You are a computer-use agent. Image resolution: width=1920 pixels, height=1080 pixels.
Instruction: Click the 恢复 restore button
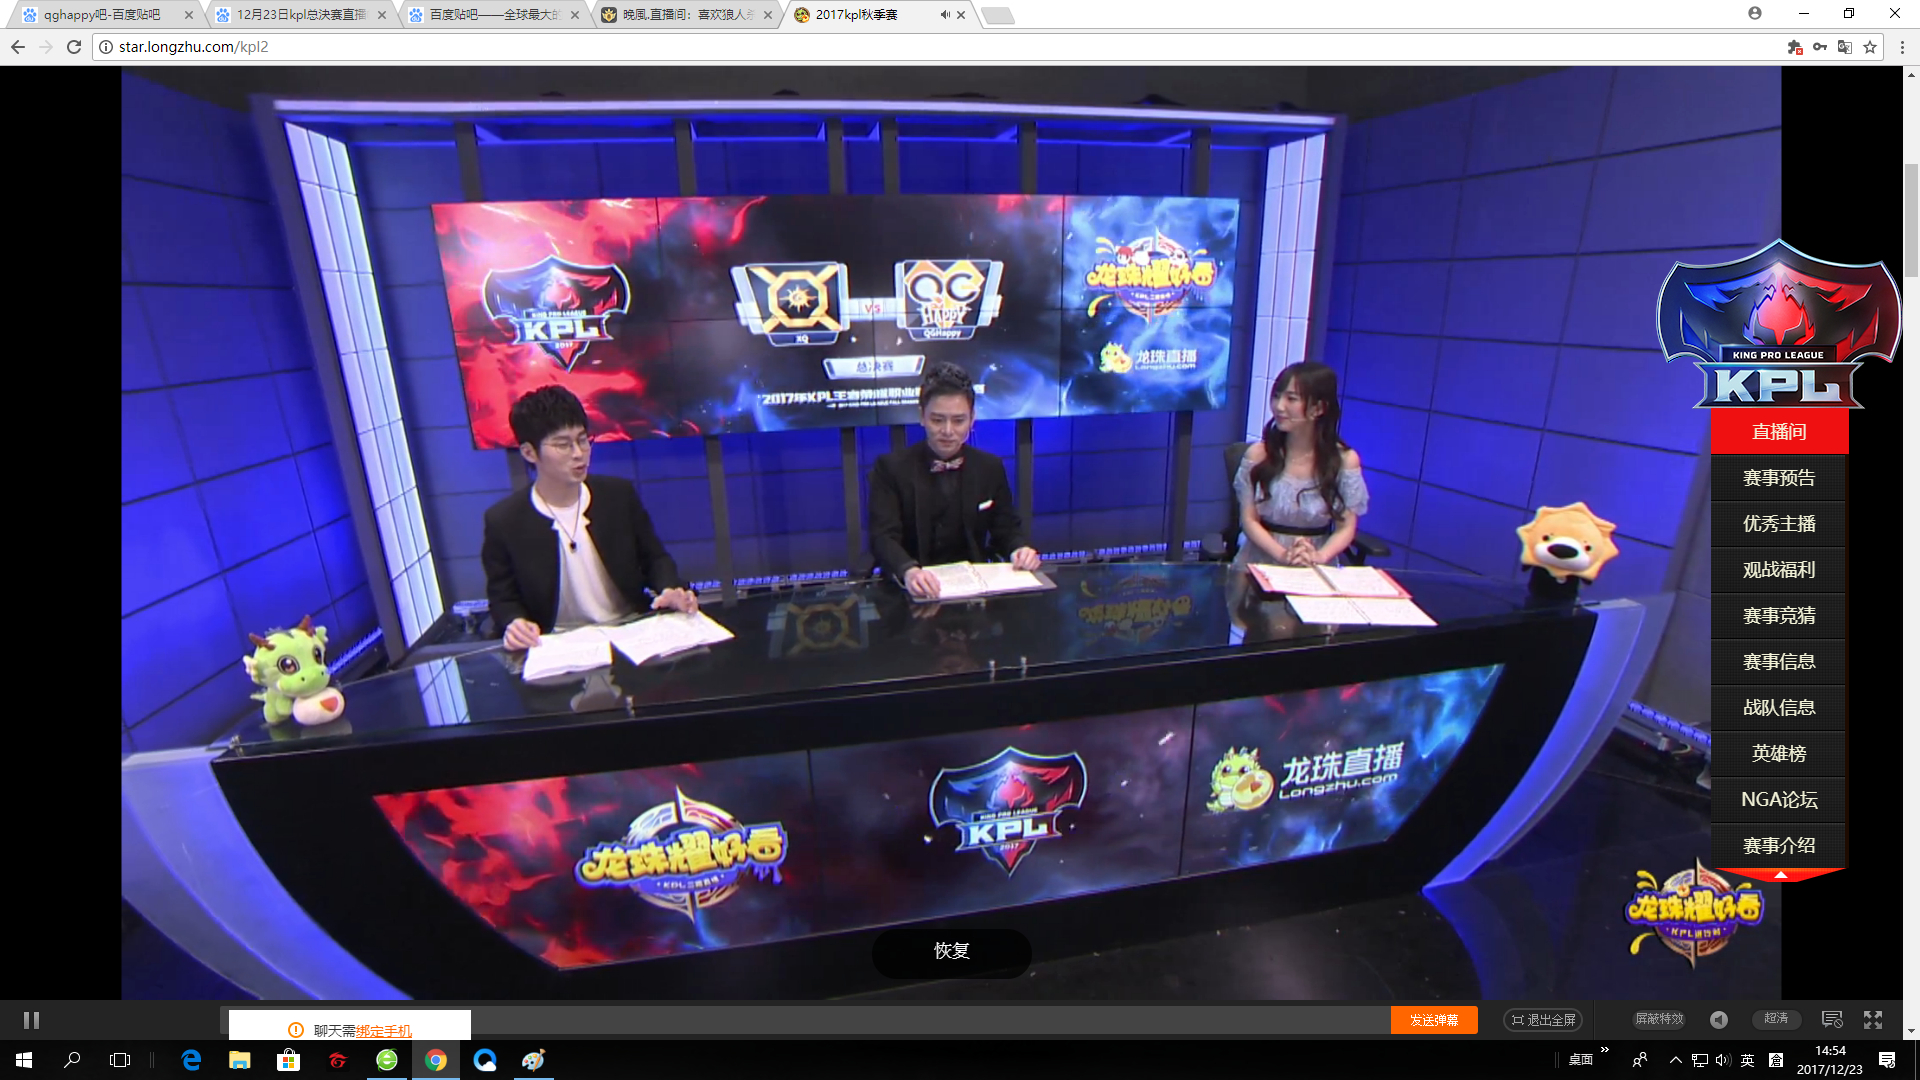point(951,951)
